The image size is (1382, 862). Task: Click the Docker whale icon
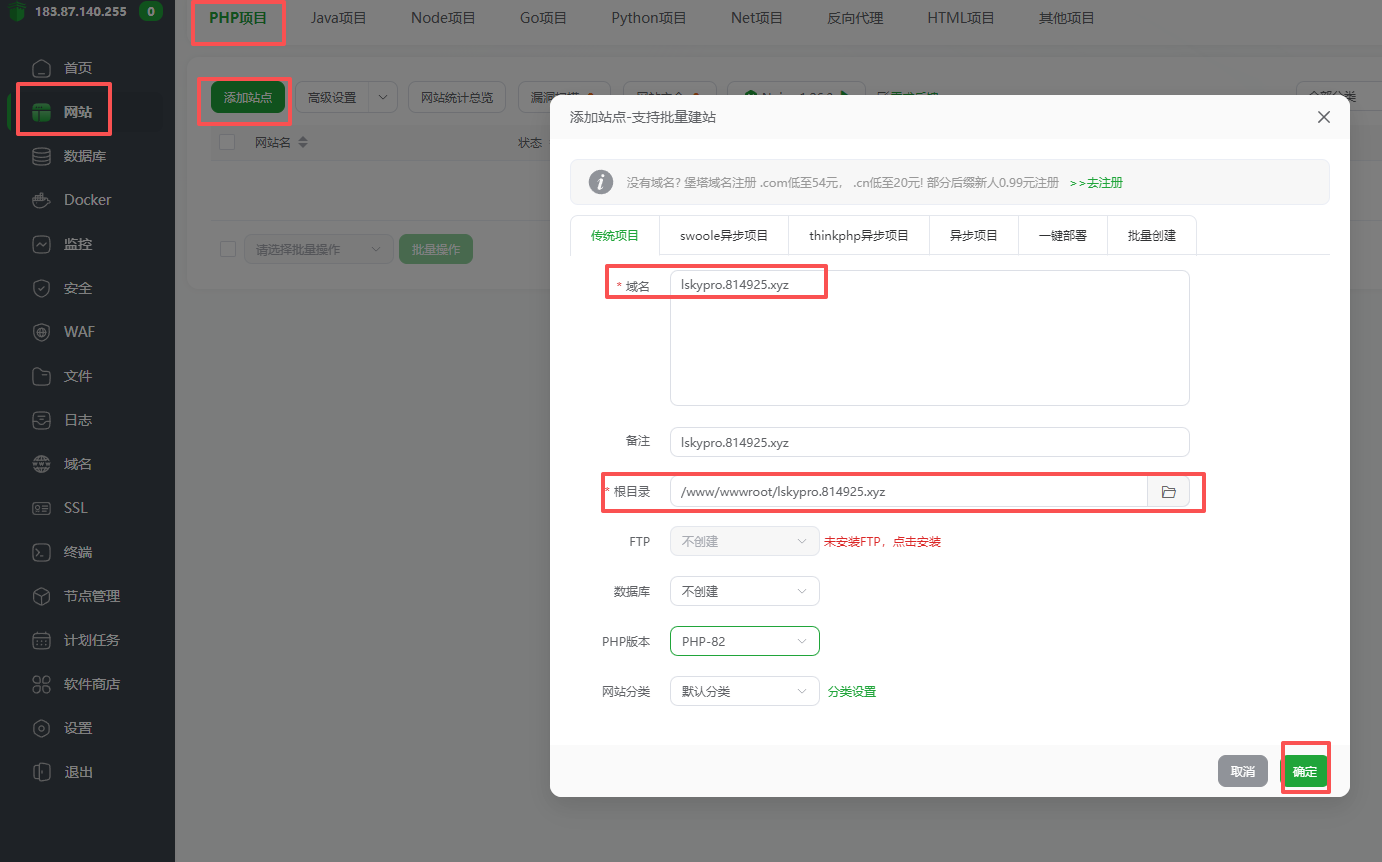click(41, 200)
